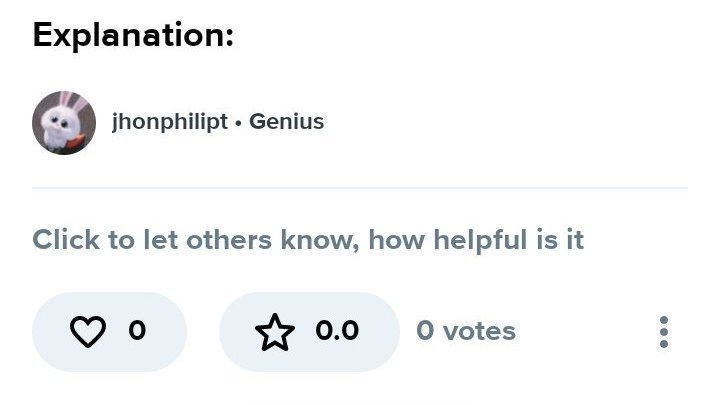Click the "Explanation:" heading

[133, 36]
